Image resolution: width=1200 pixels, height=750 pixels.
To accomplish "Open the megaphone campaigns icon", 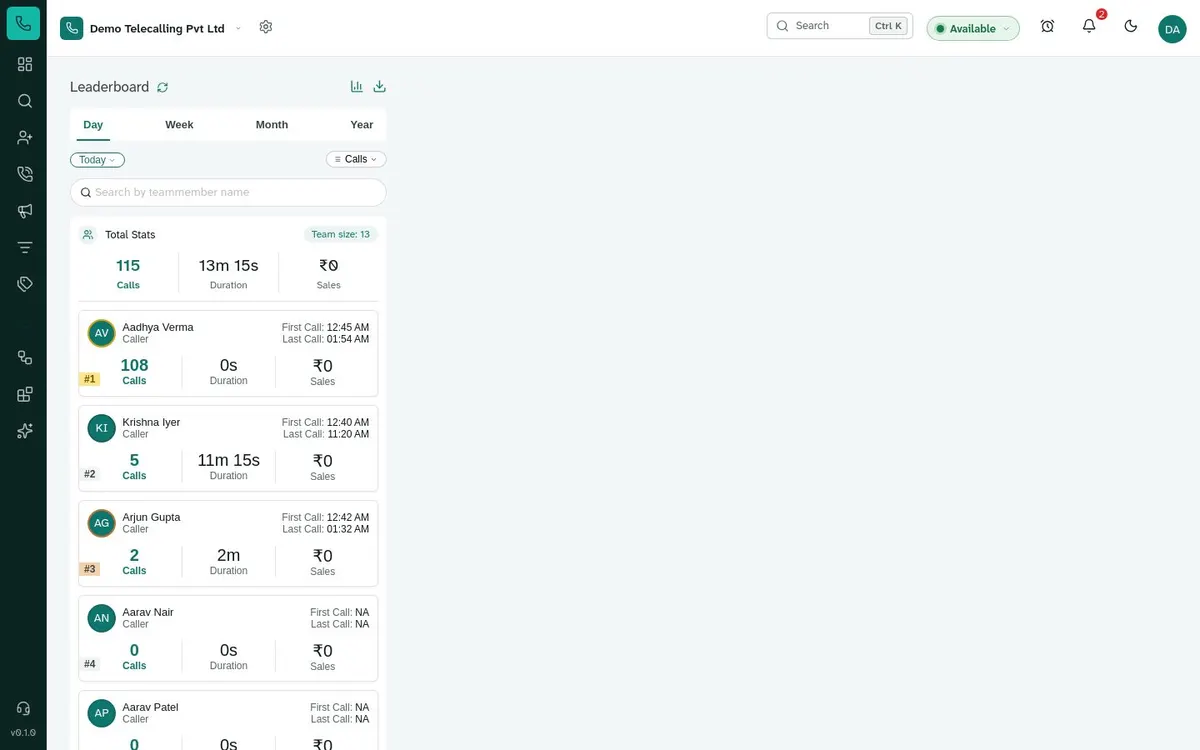I will 25,211.
